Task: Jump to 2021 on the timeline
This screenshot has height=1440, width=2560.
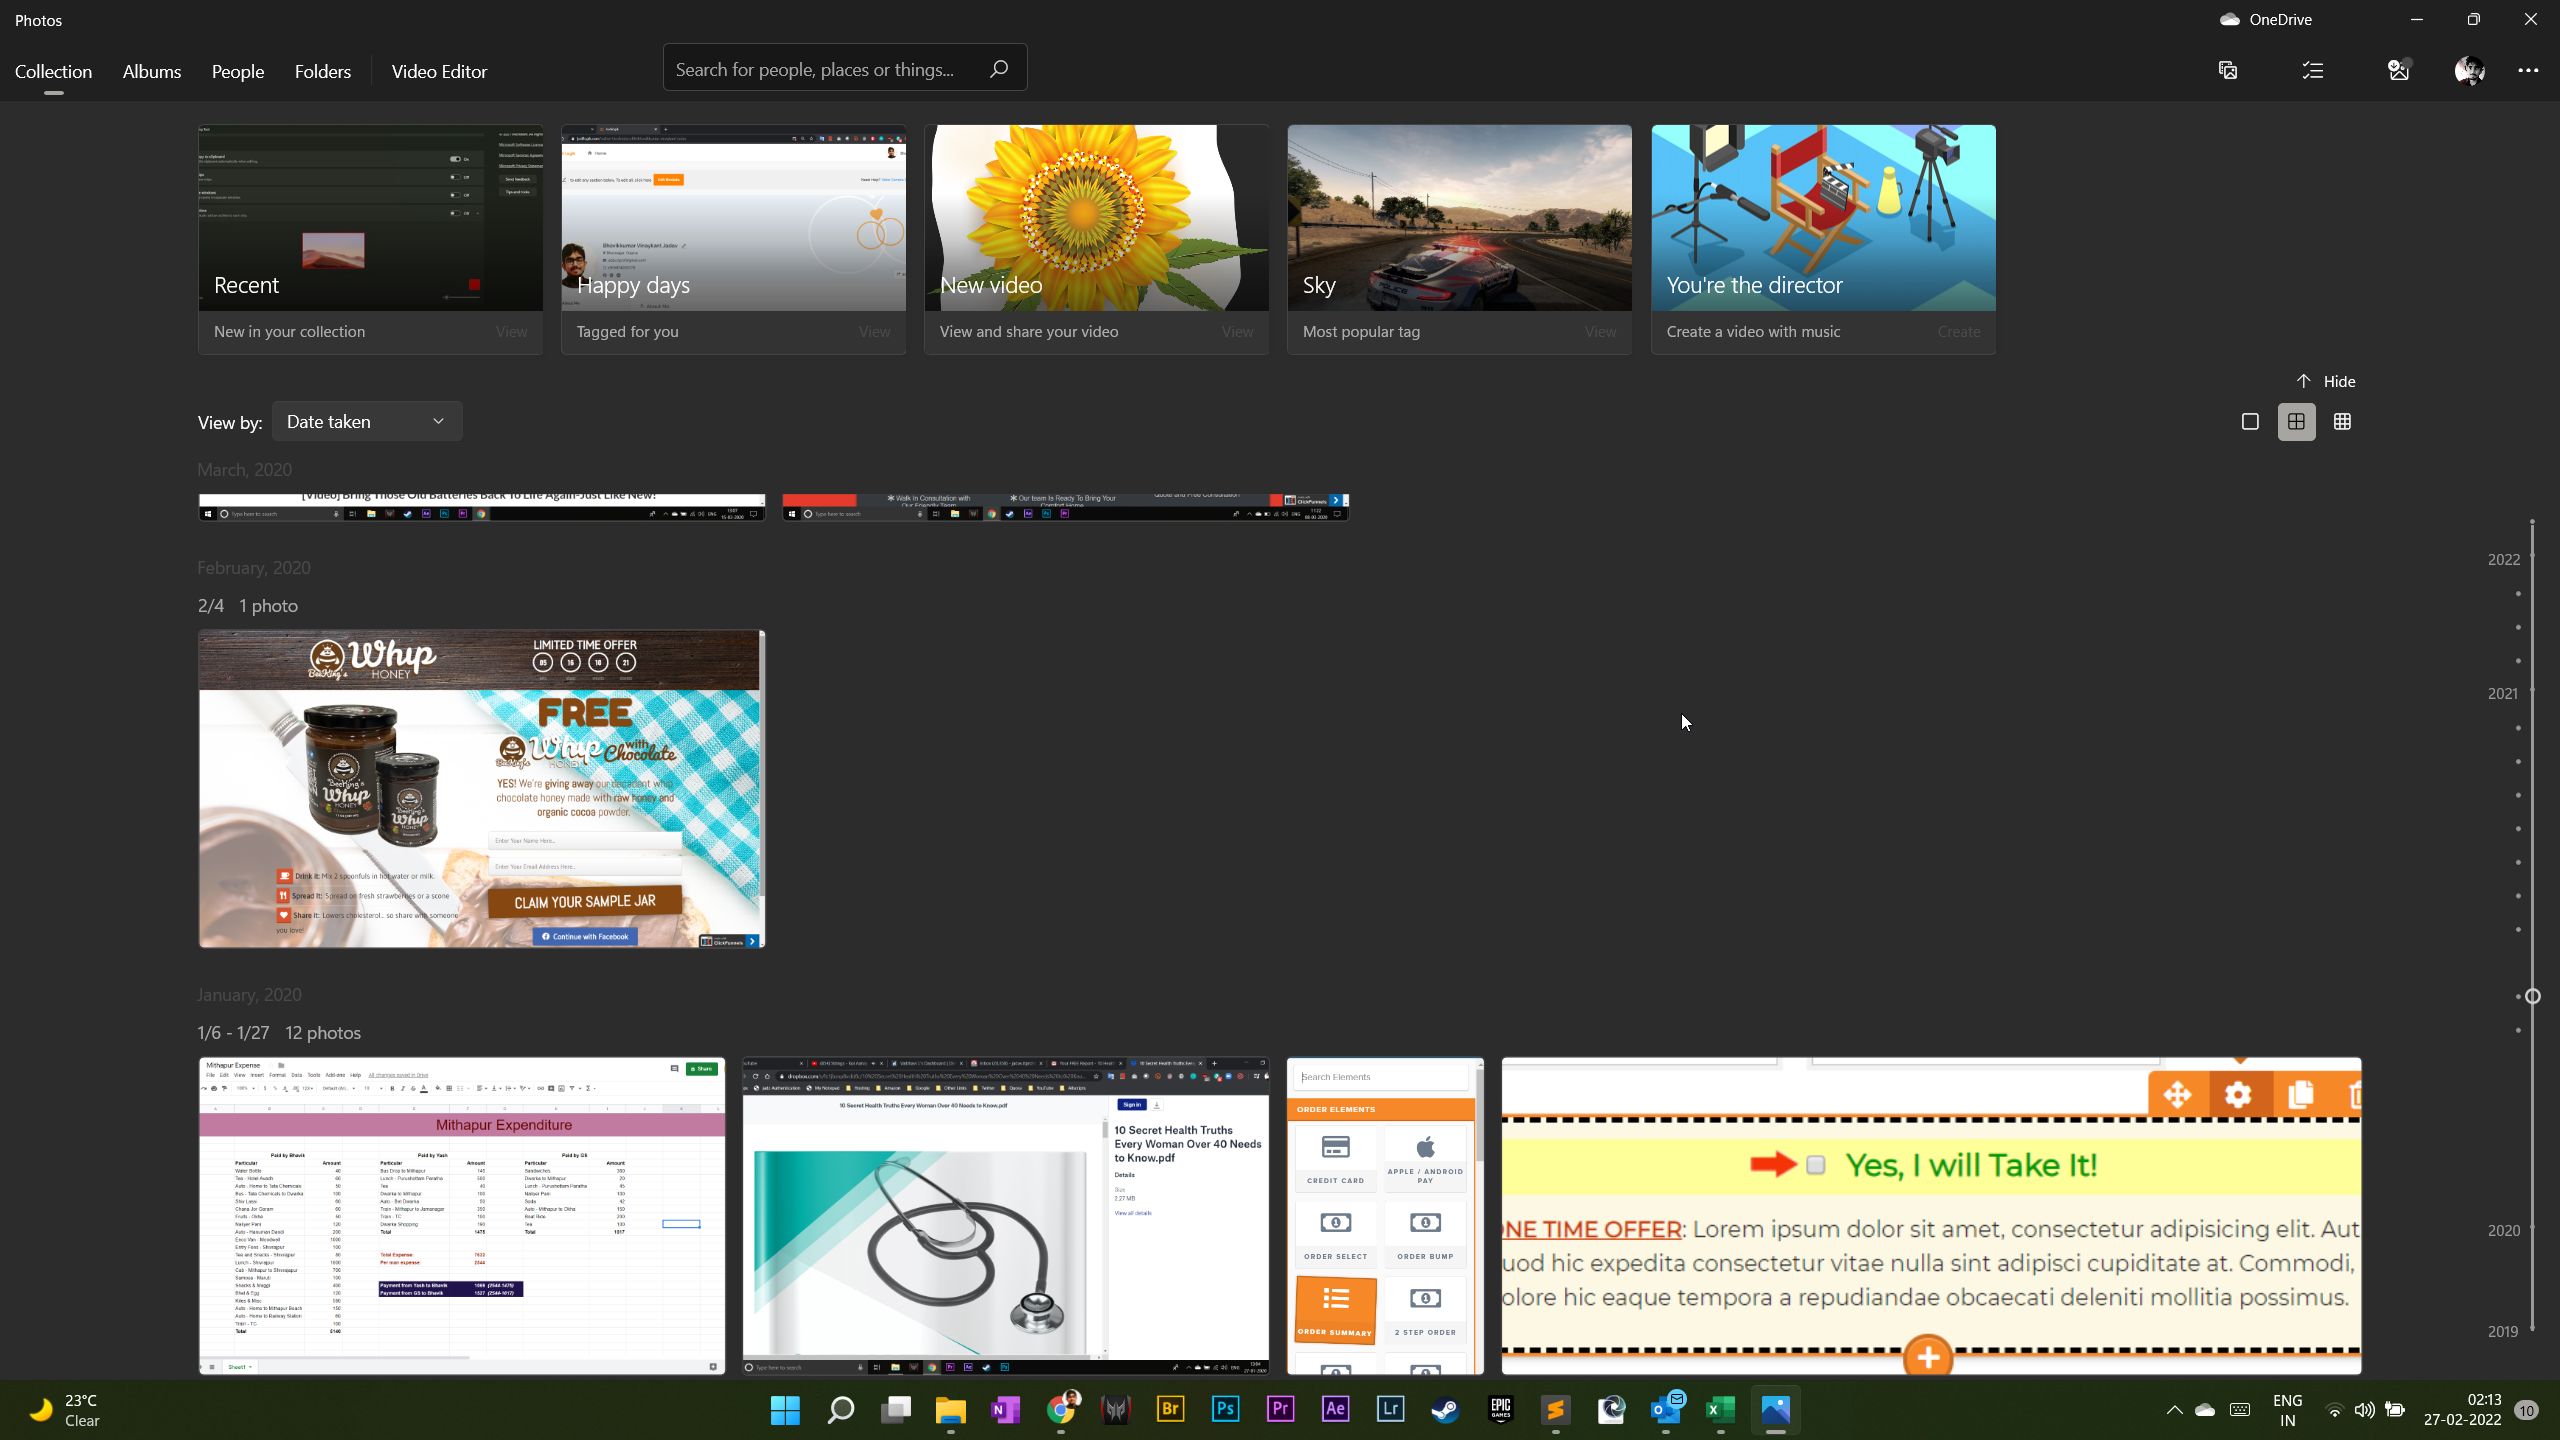Action: [x=2503, y=694]
